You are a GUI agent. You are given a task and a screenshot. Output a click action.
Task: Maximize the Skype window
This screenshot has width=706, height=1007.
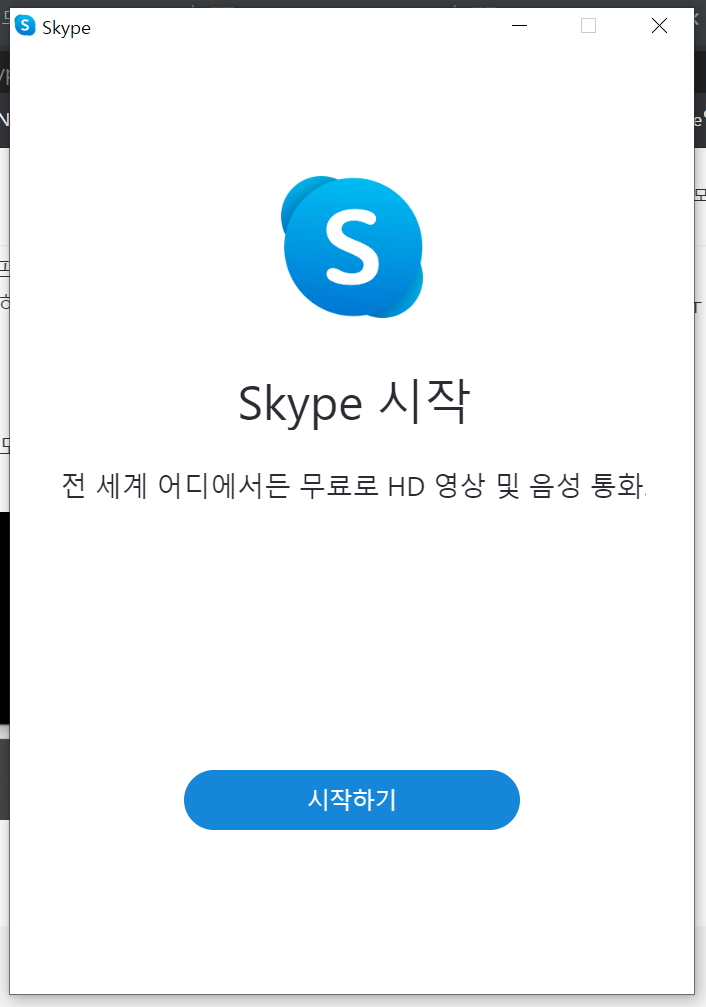[588, 26]
